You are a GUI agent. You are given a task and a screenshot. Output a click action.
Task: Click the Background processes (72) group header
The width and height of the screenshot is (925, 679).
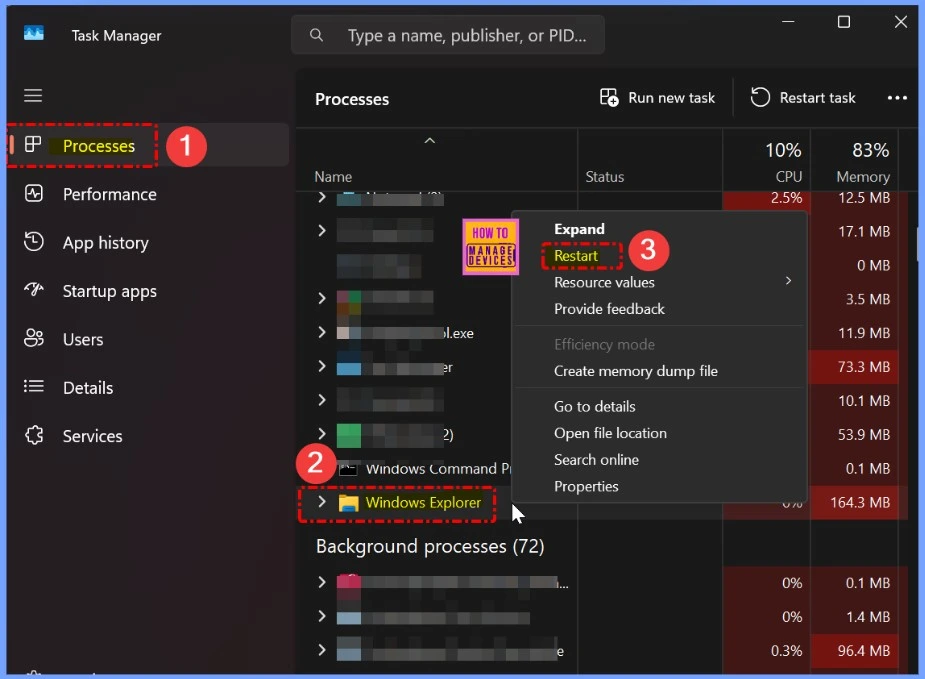pos(429,546)
